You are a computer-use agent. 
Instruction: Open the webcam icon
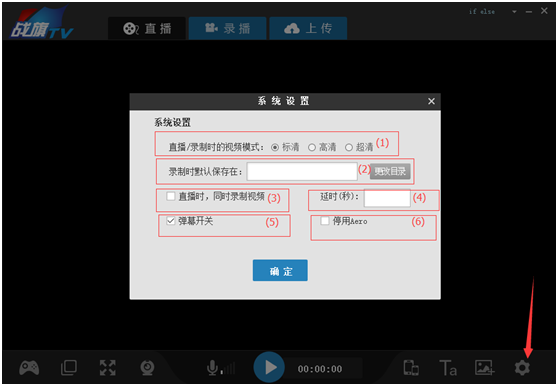pyautogui.click(x=147, y=368)
